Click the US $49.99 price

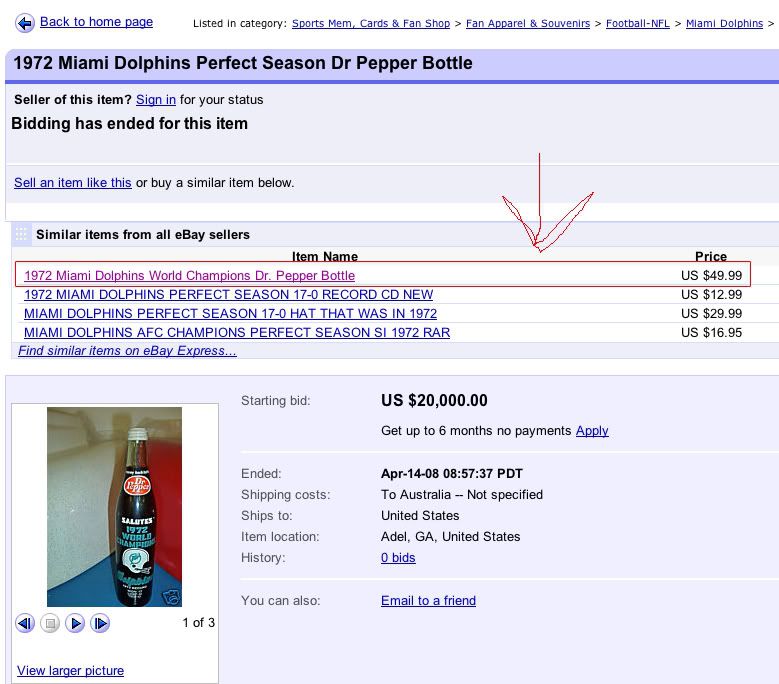[711, 276]
